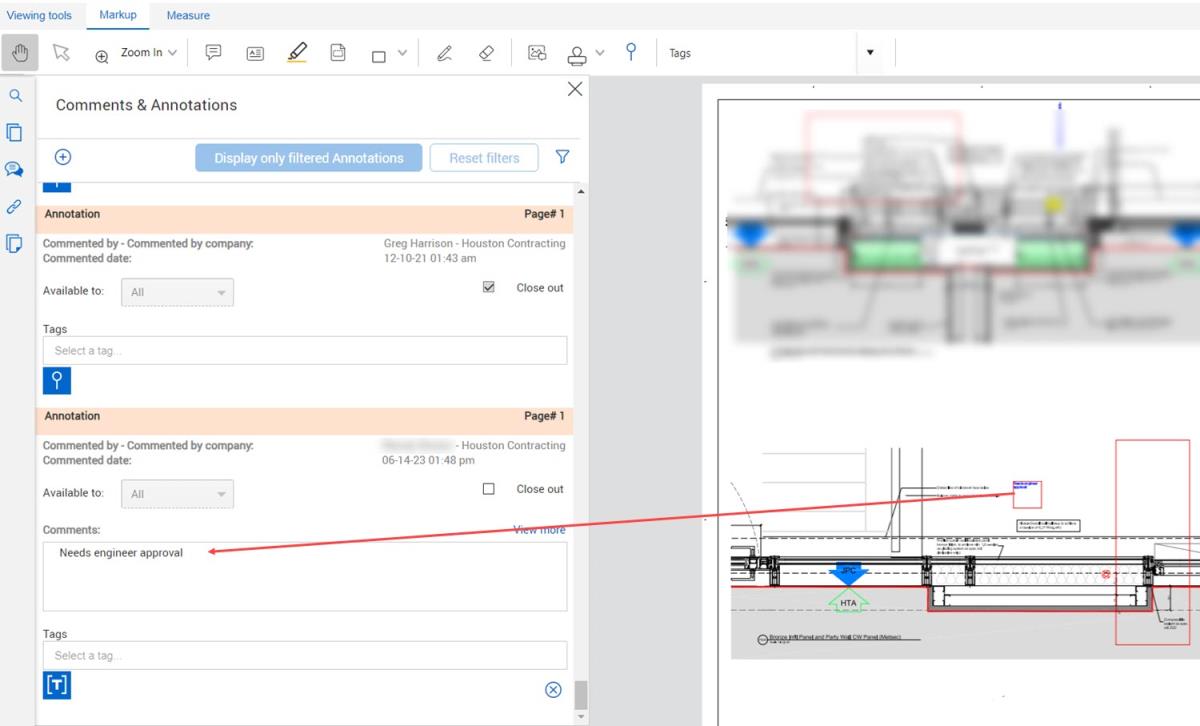1200x726 pixels.
Task: Uncheck Close out for Greg Harrison annotation
Action: [x=489, y=287]
